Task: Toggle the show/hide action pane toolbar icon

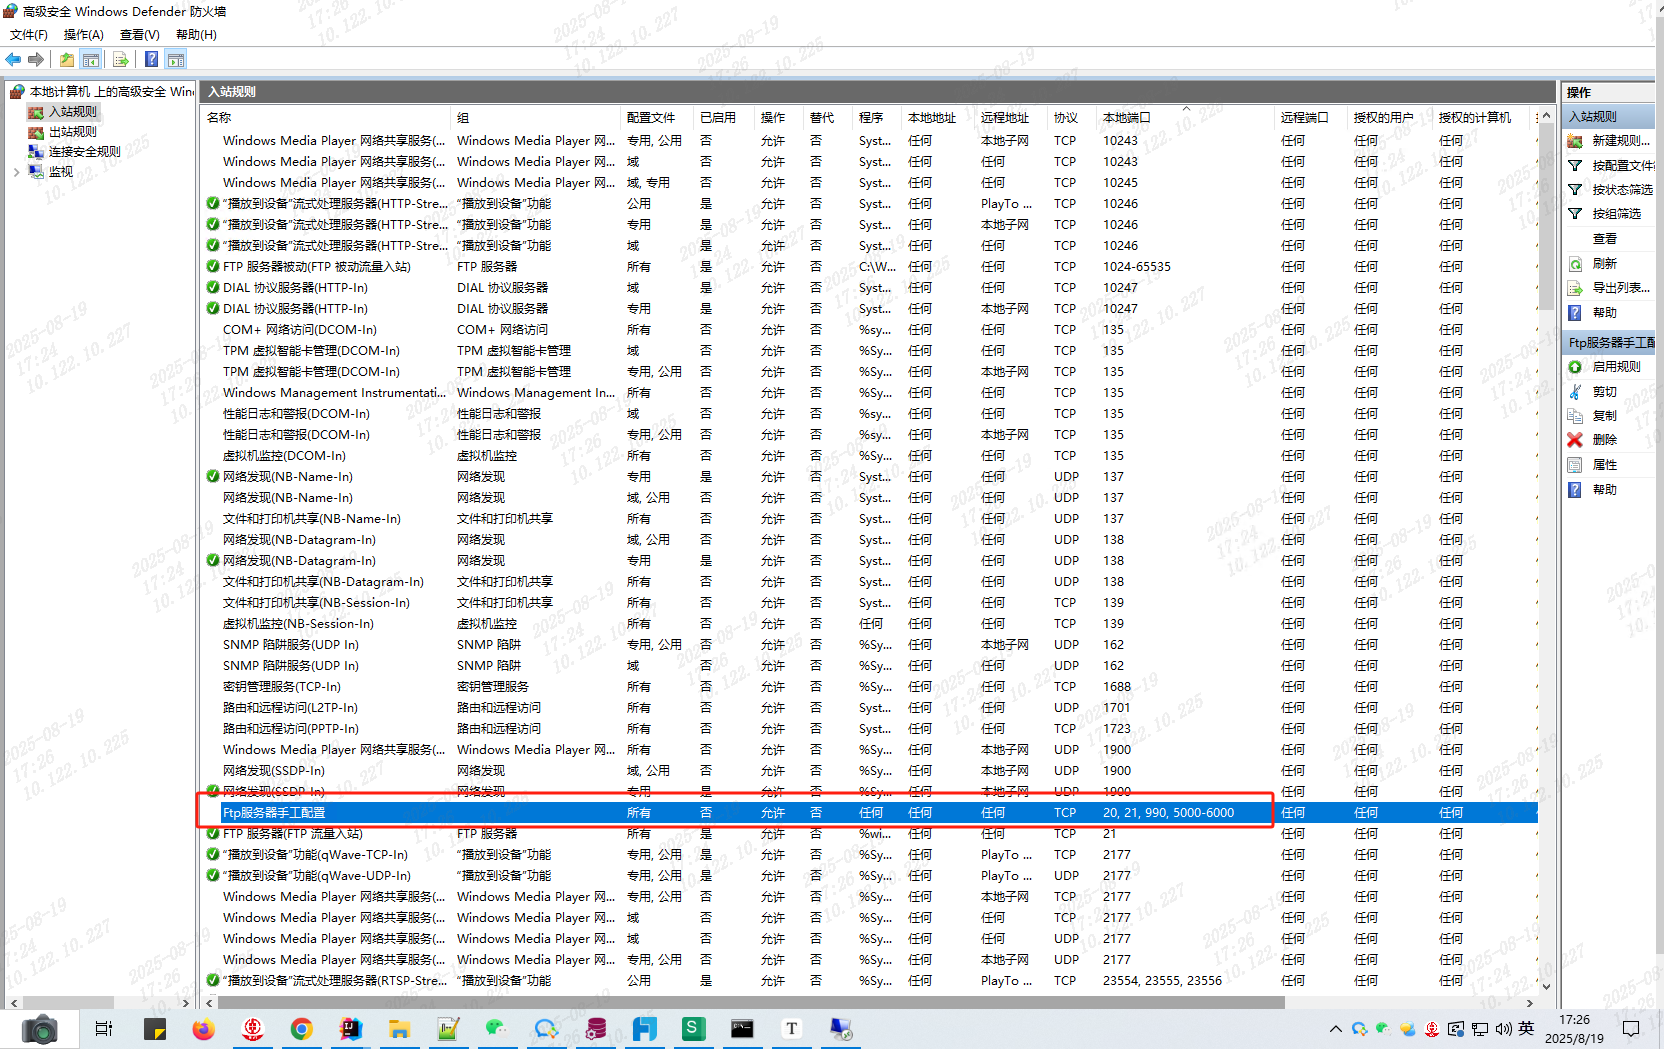Action: [176, 60]
